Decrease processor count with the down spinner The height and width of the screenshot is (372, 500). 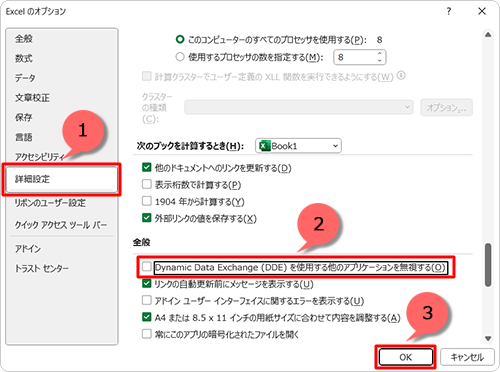pyautogui.click(x=380, y=61)
